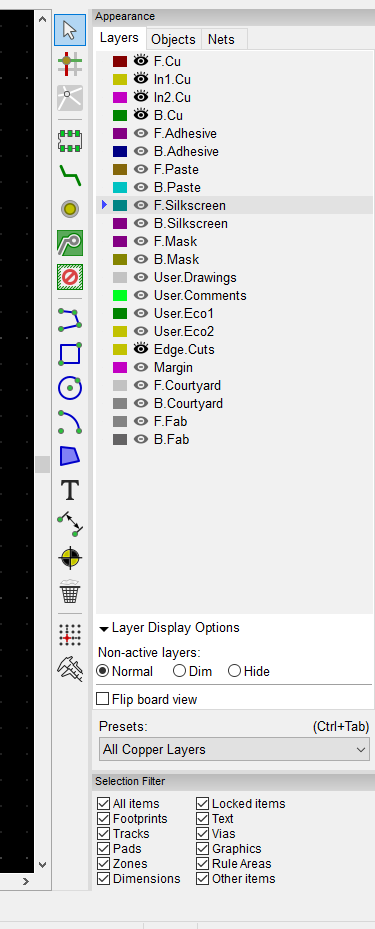The height and width of the screenshot is (929, 375).
Task: Click the vertical scrollbar down arrow
Action: click(x=42, y=864)
